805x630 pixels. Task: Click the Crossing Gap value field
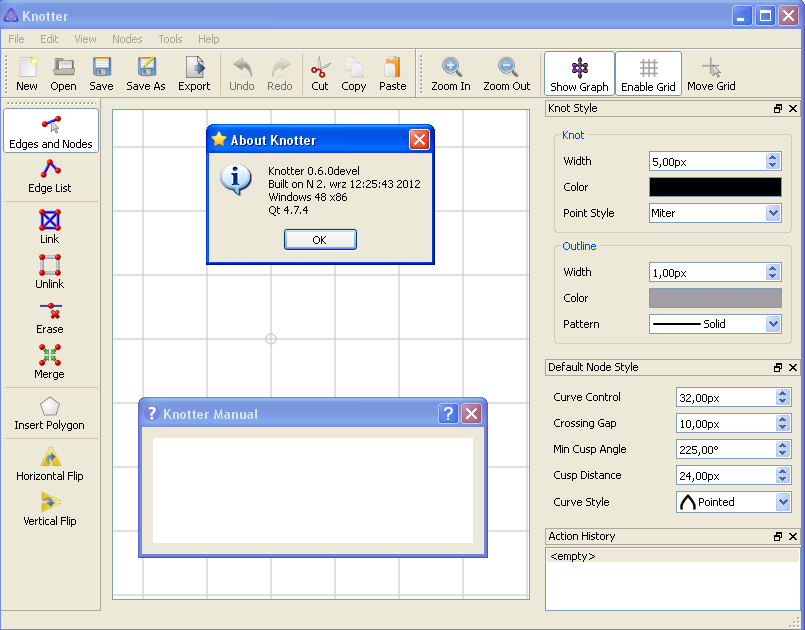(x=726, y=424)
